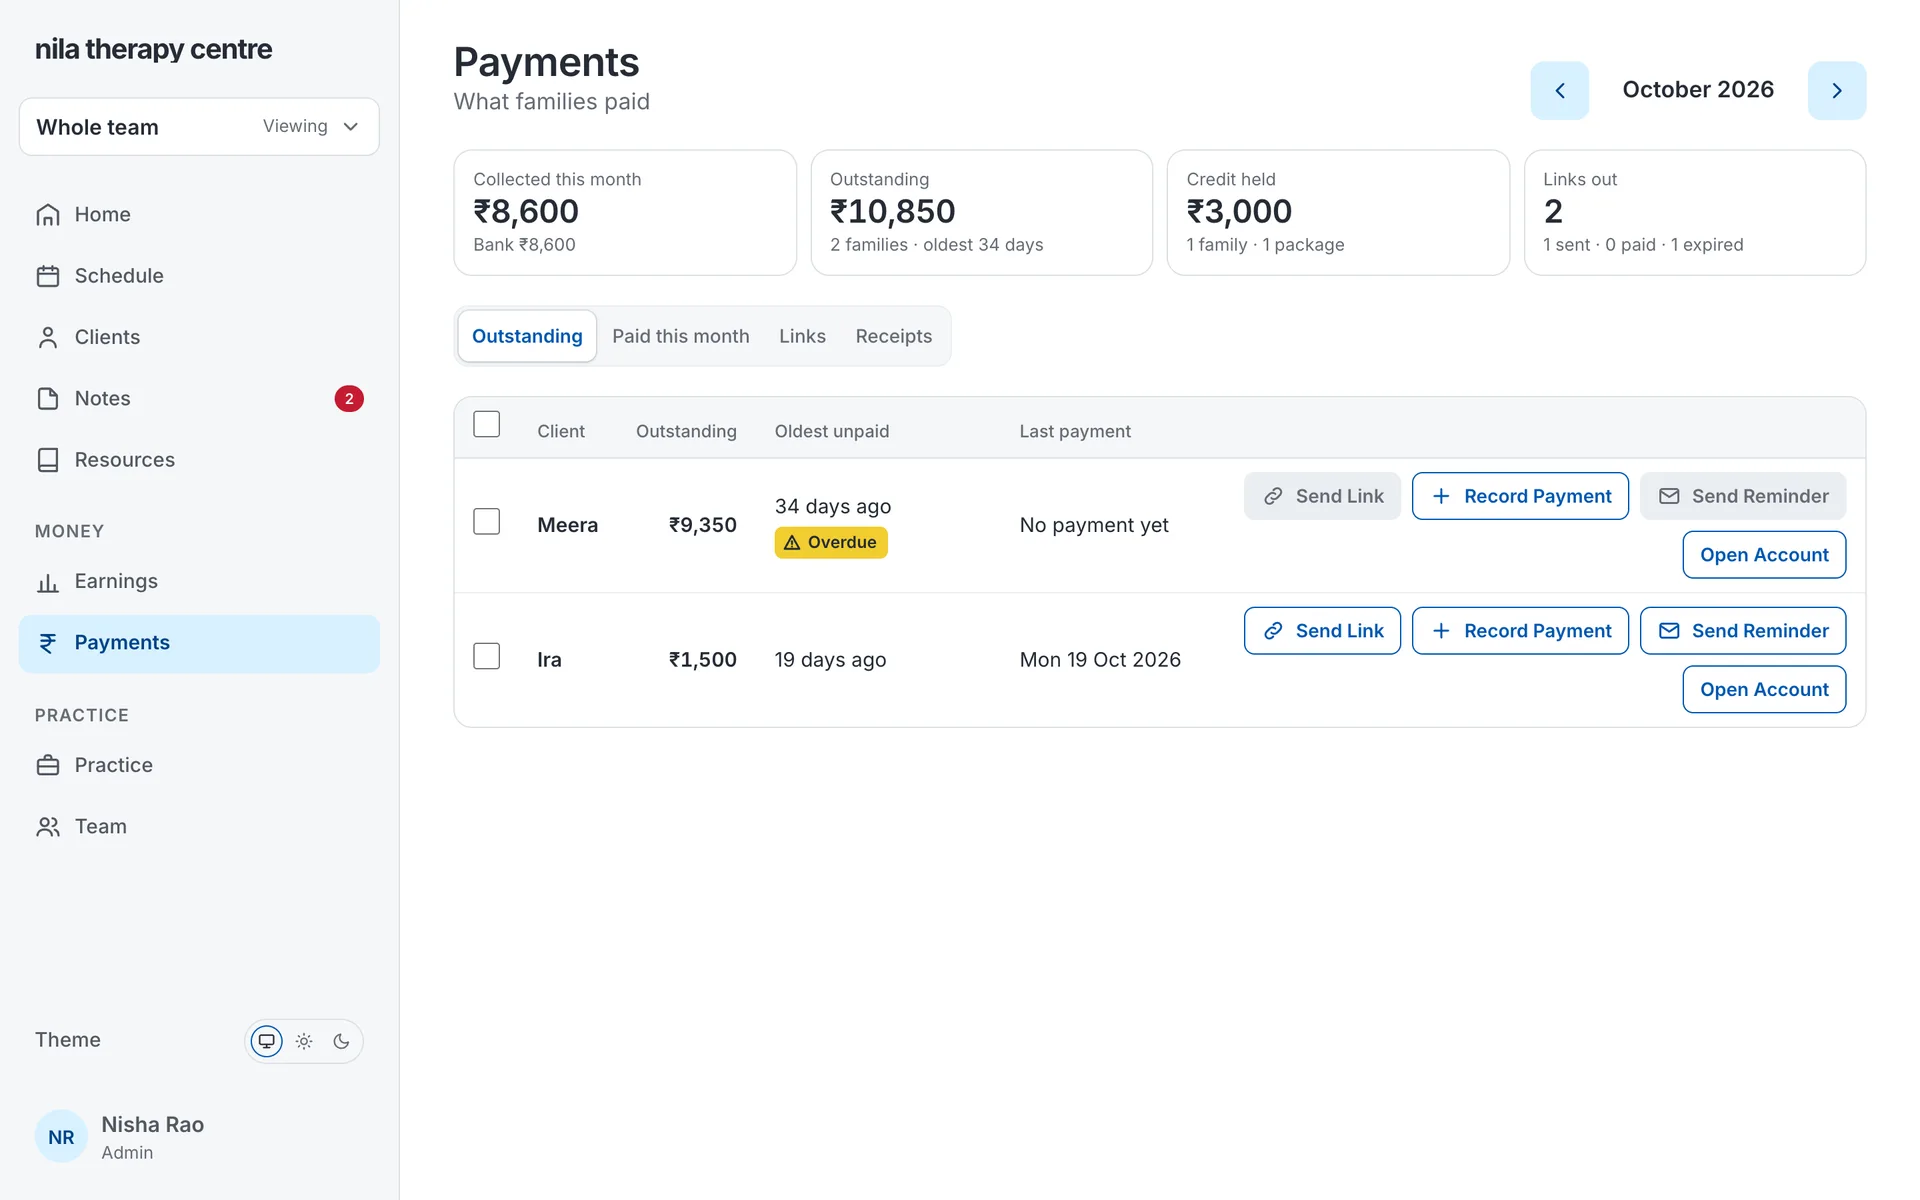
Task: Switch to dark theme moon option
Action: [x=341, y=1041]
